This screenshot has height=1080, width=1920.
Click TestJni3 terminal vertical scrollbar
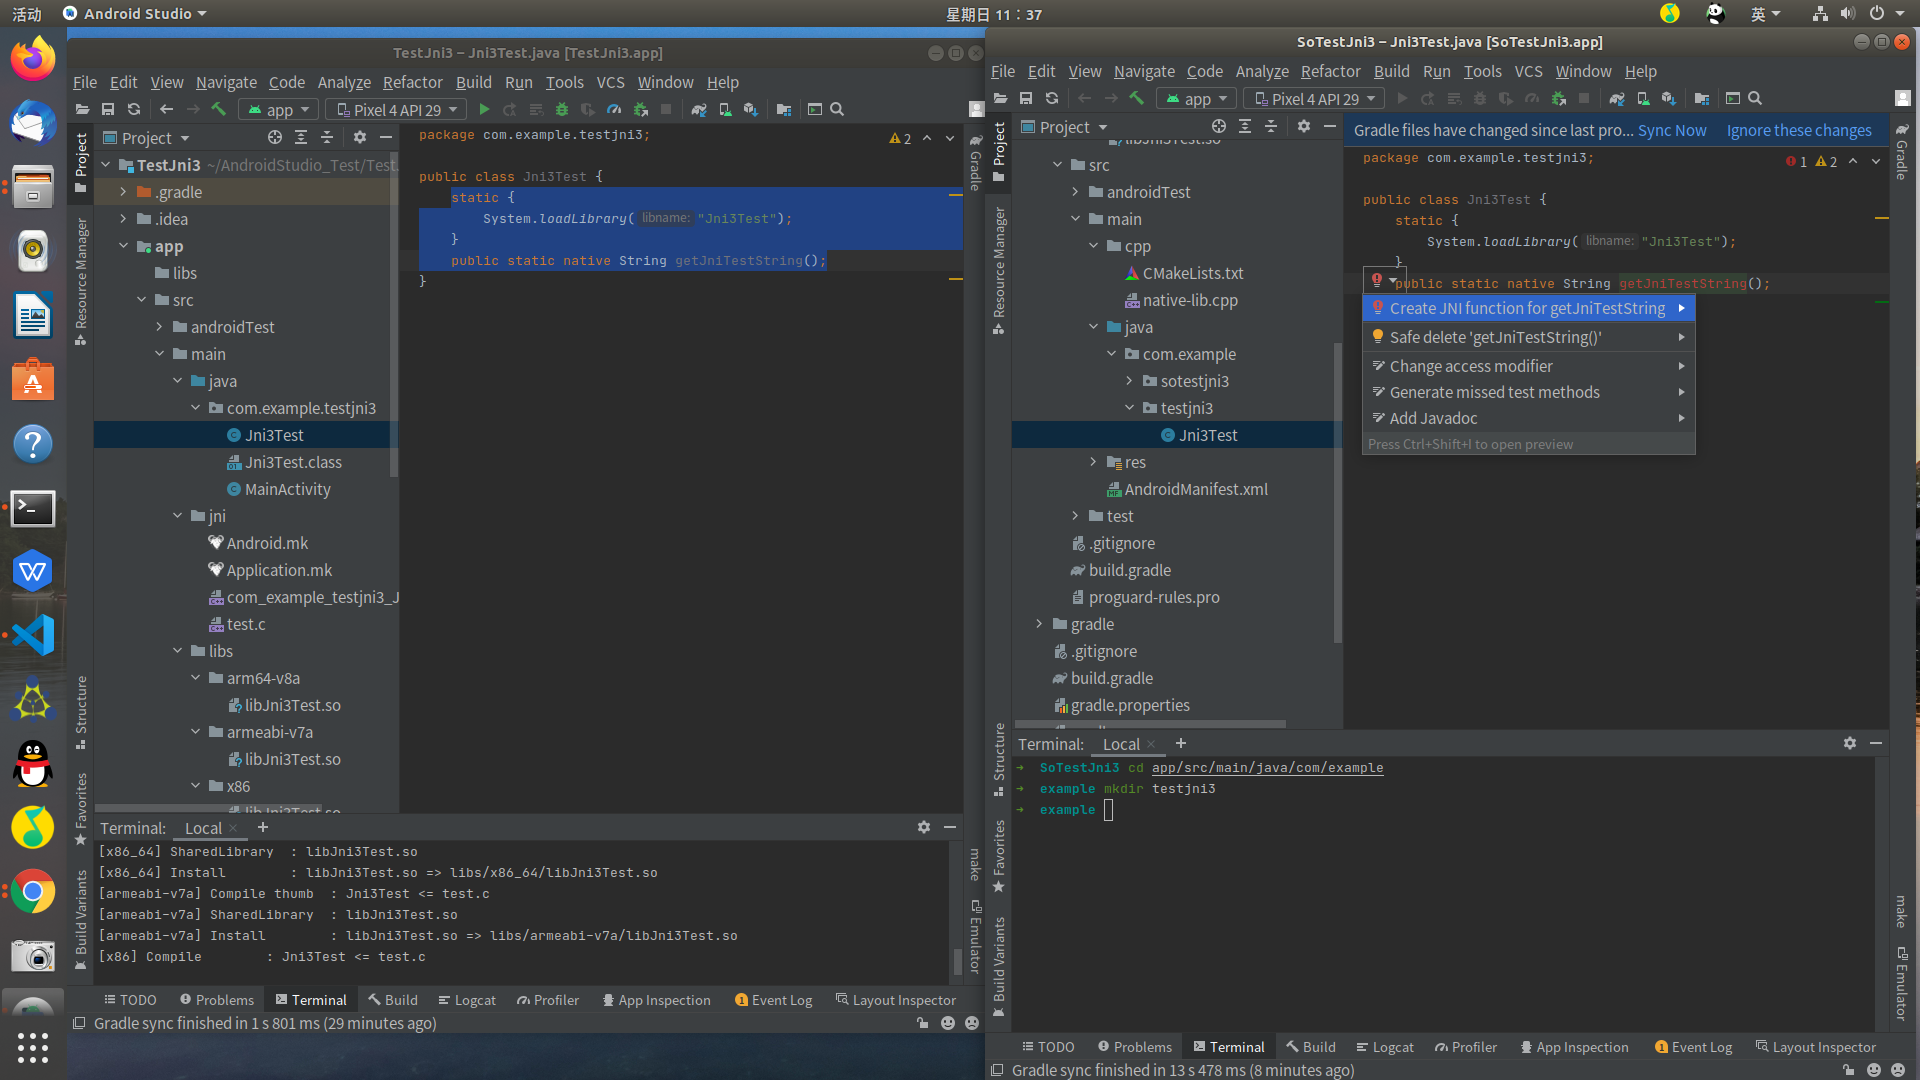tap(958, 960)
